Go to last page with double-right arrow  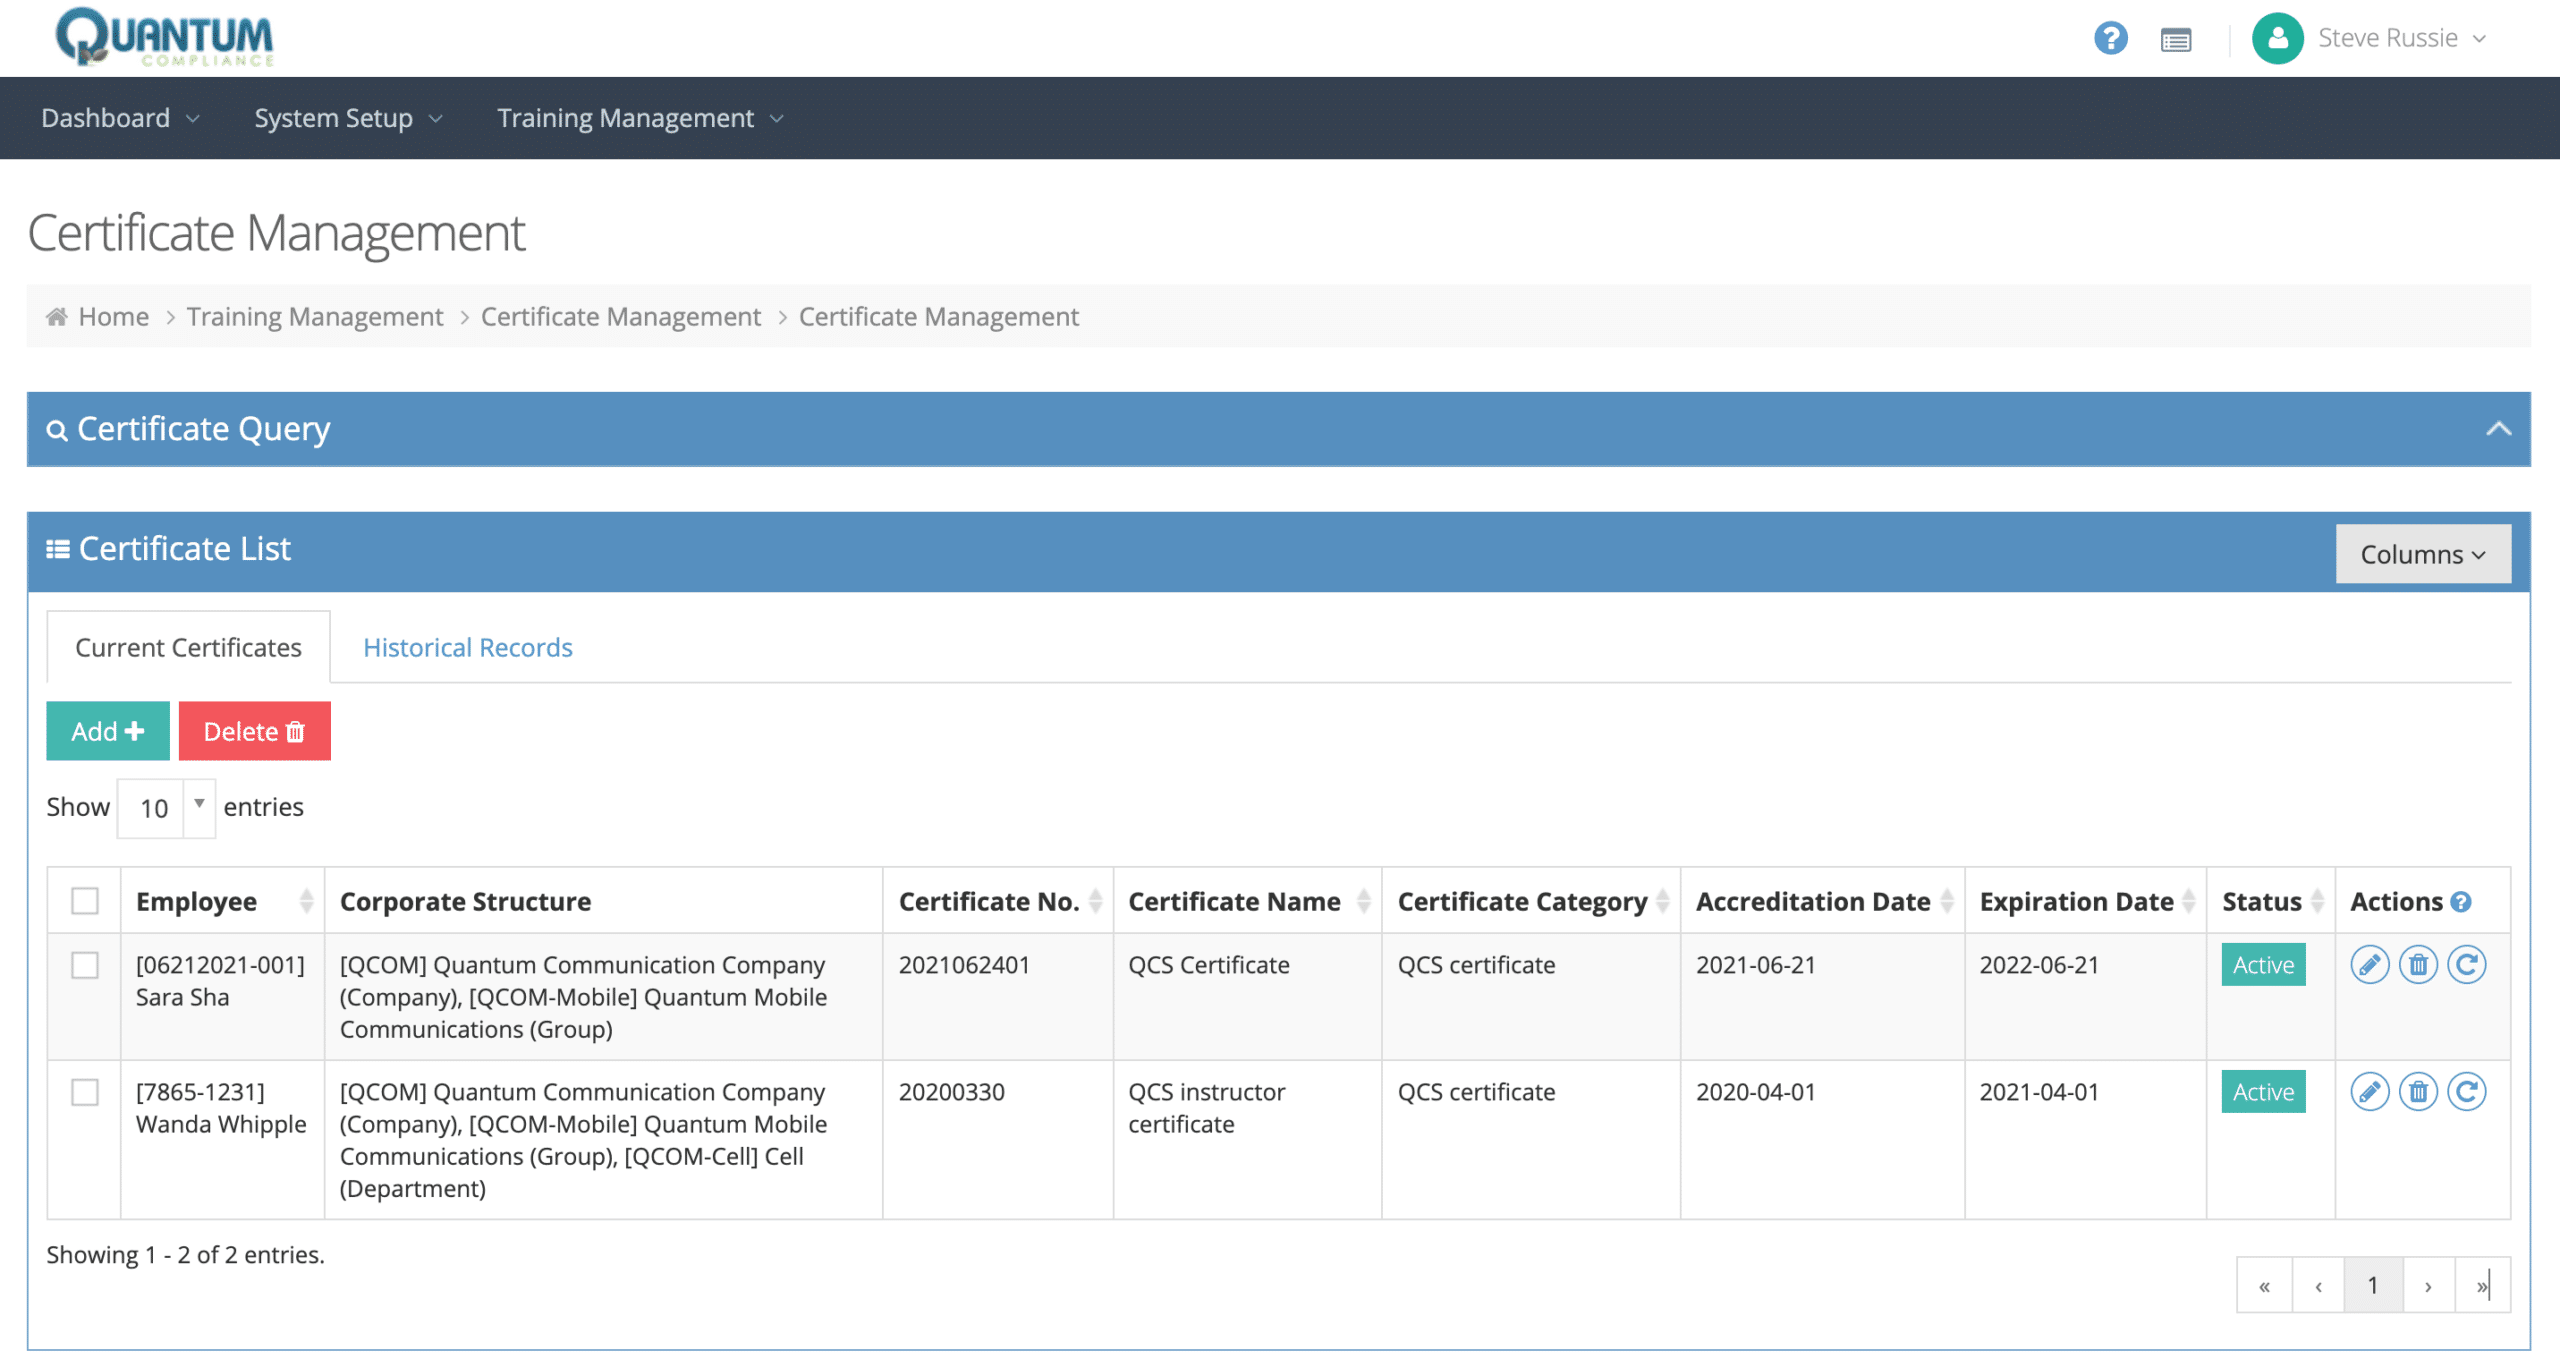click(x=2482, y=1286)
